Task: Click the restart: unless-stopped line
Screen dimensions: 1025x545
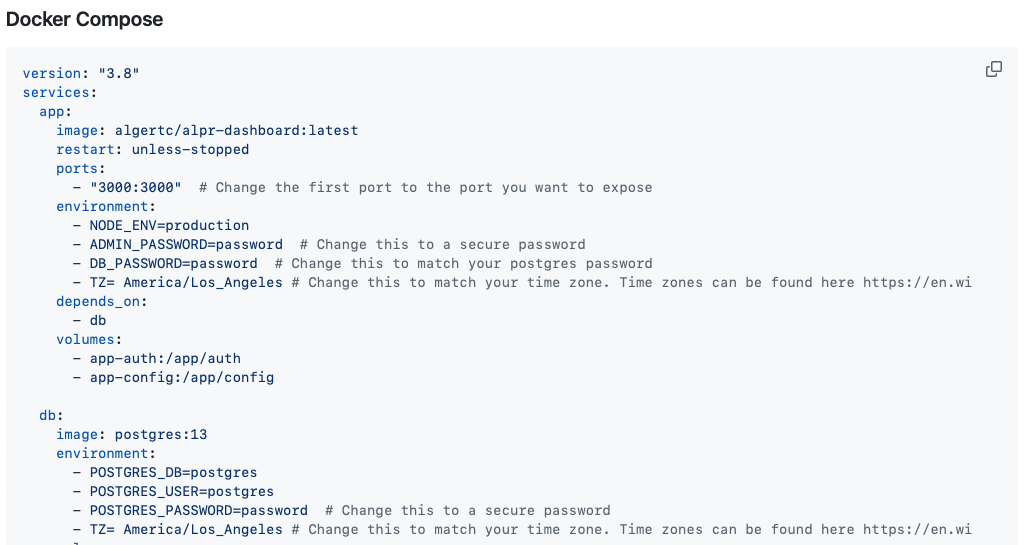Action: tap(152, 149)
